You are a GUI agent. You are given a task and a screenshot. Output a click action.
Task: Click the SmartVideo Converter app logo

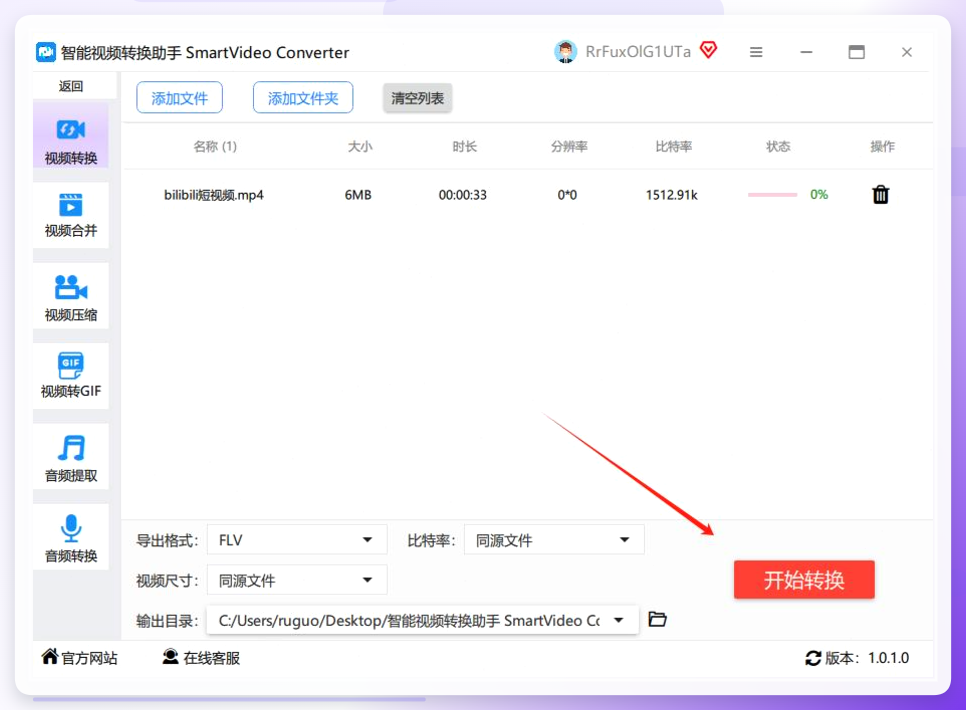46,52
